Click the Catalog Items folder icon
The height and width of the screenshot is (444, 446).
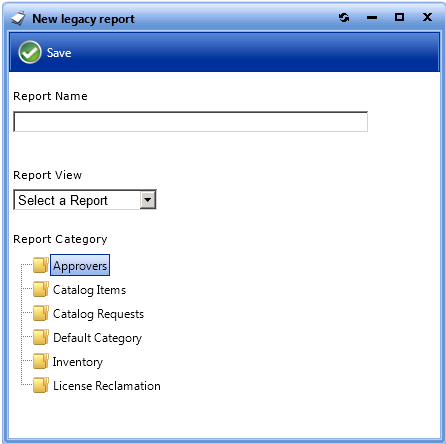point(41,289)
